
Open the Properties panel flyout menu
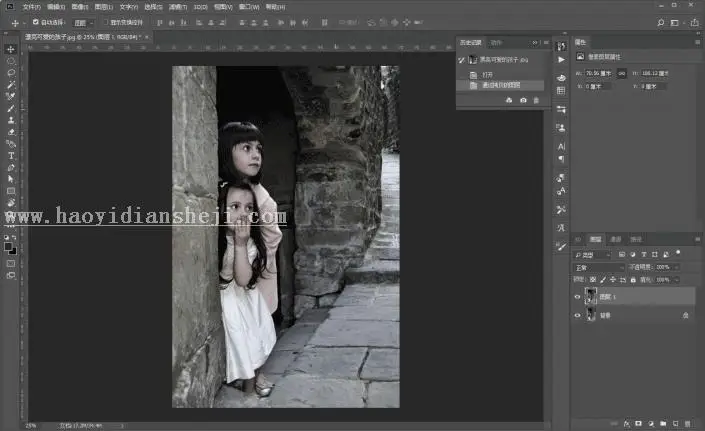tap(697, 42)
